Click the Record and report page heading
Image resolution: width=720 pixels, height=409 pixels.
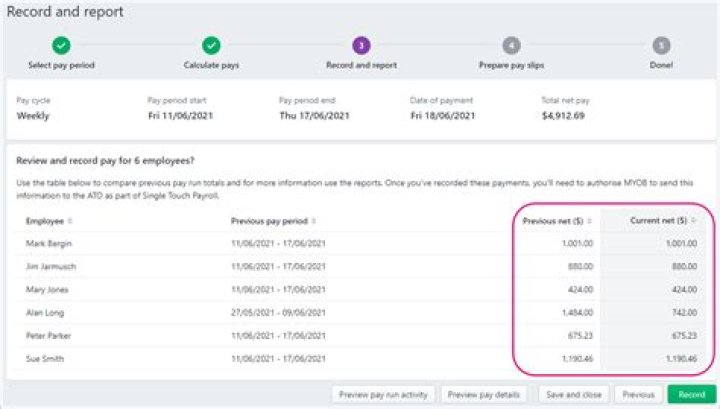pyautogui.click(x=65, y=12)
